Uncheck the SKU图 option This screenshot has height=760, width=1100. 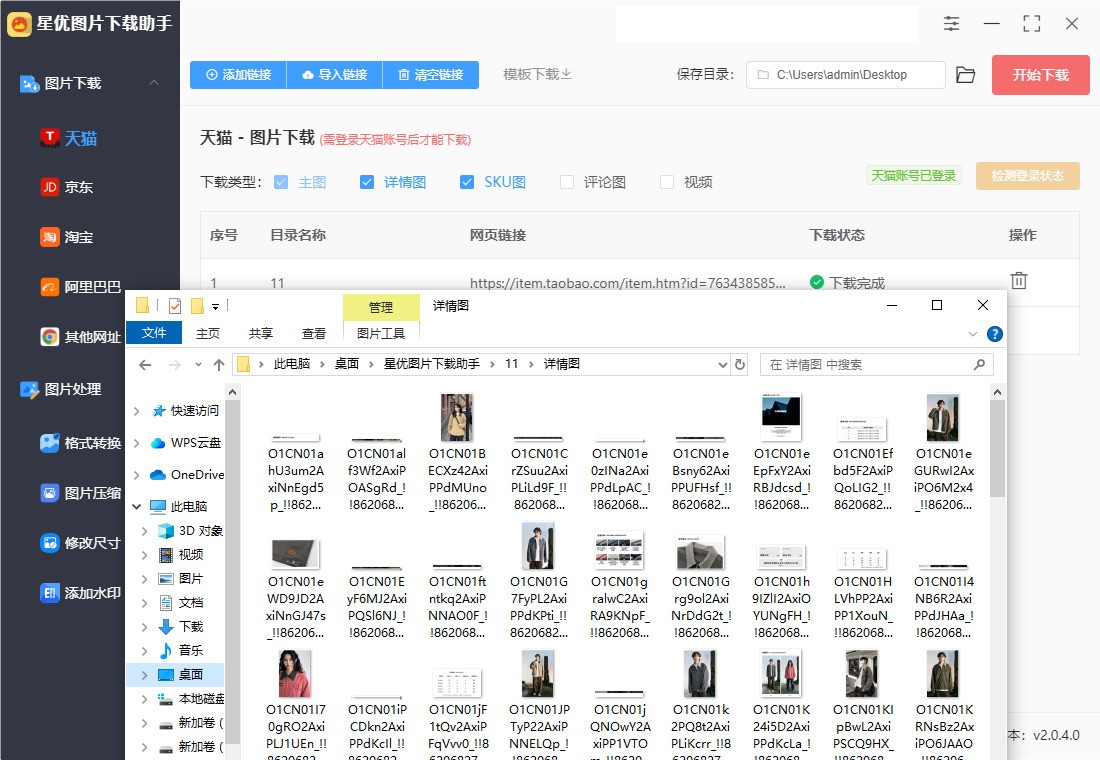coord(466,182)
